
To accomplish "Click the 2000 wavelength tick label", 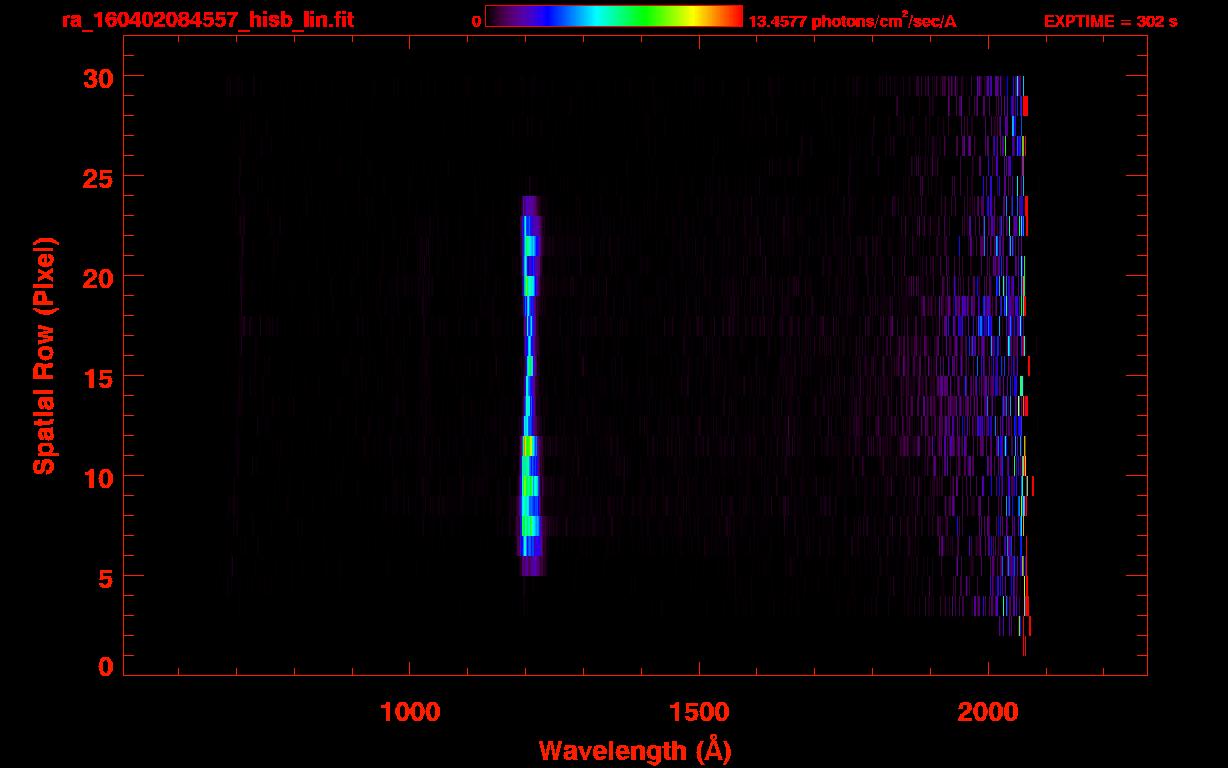I will coord(988,712).
